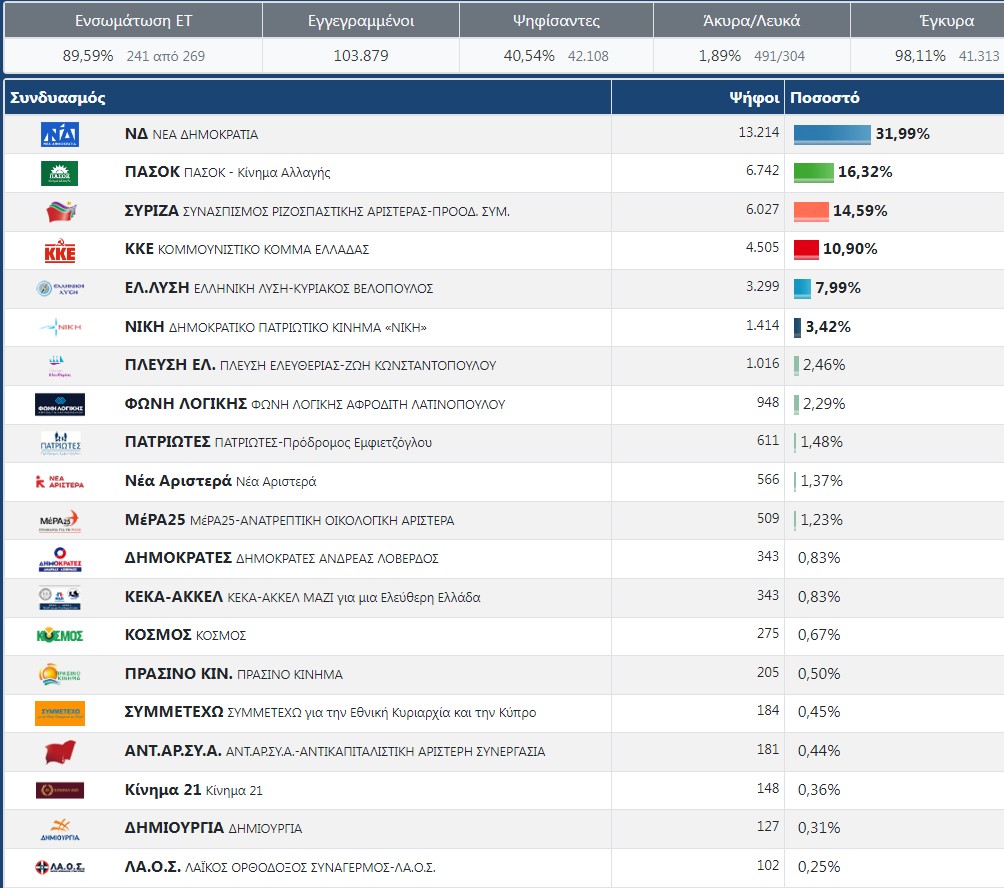Select the ΑΝΤ.ΑΡ.ΣΥ.Α. red flag logo
The width and height of the screenshot is (1004, 888).
pos(59,752)
